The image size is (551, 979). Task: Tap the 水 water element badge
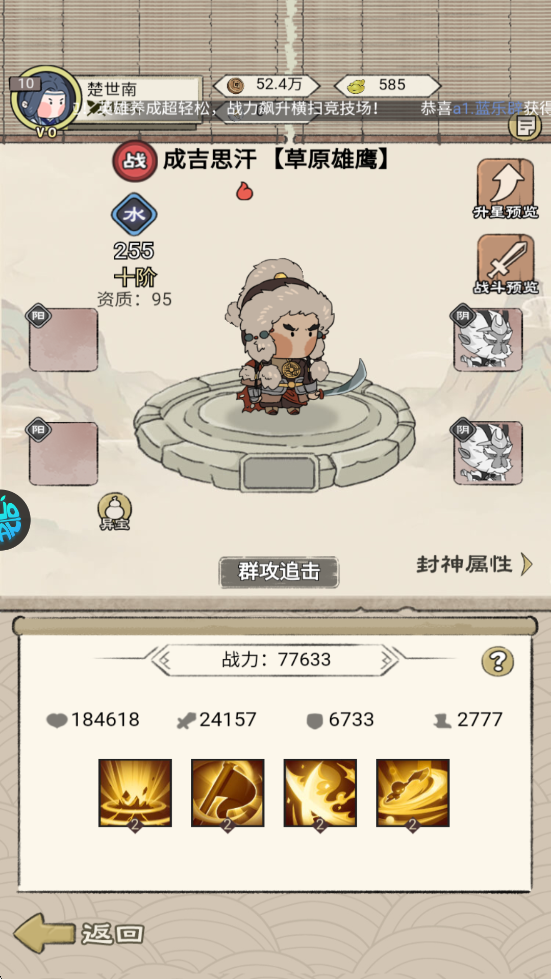coord(134,214)
